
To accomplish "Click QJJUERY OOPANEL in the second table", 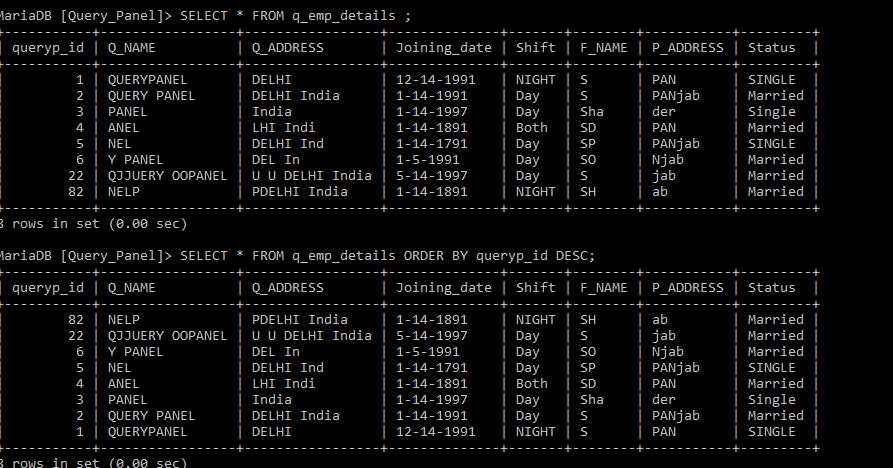I will pyautogui.click(x=163, y=335).
